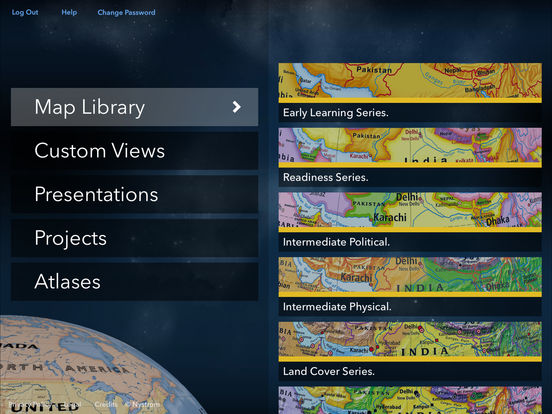
Task: Open the Help link
Action: [69, 12]
